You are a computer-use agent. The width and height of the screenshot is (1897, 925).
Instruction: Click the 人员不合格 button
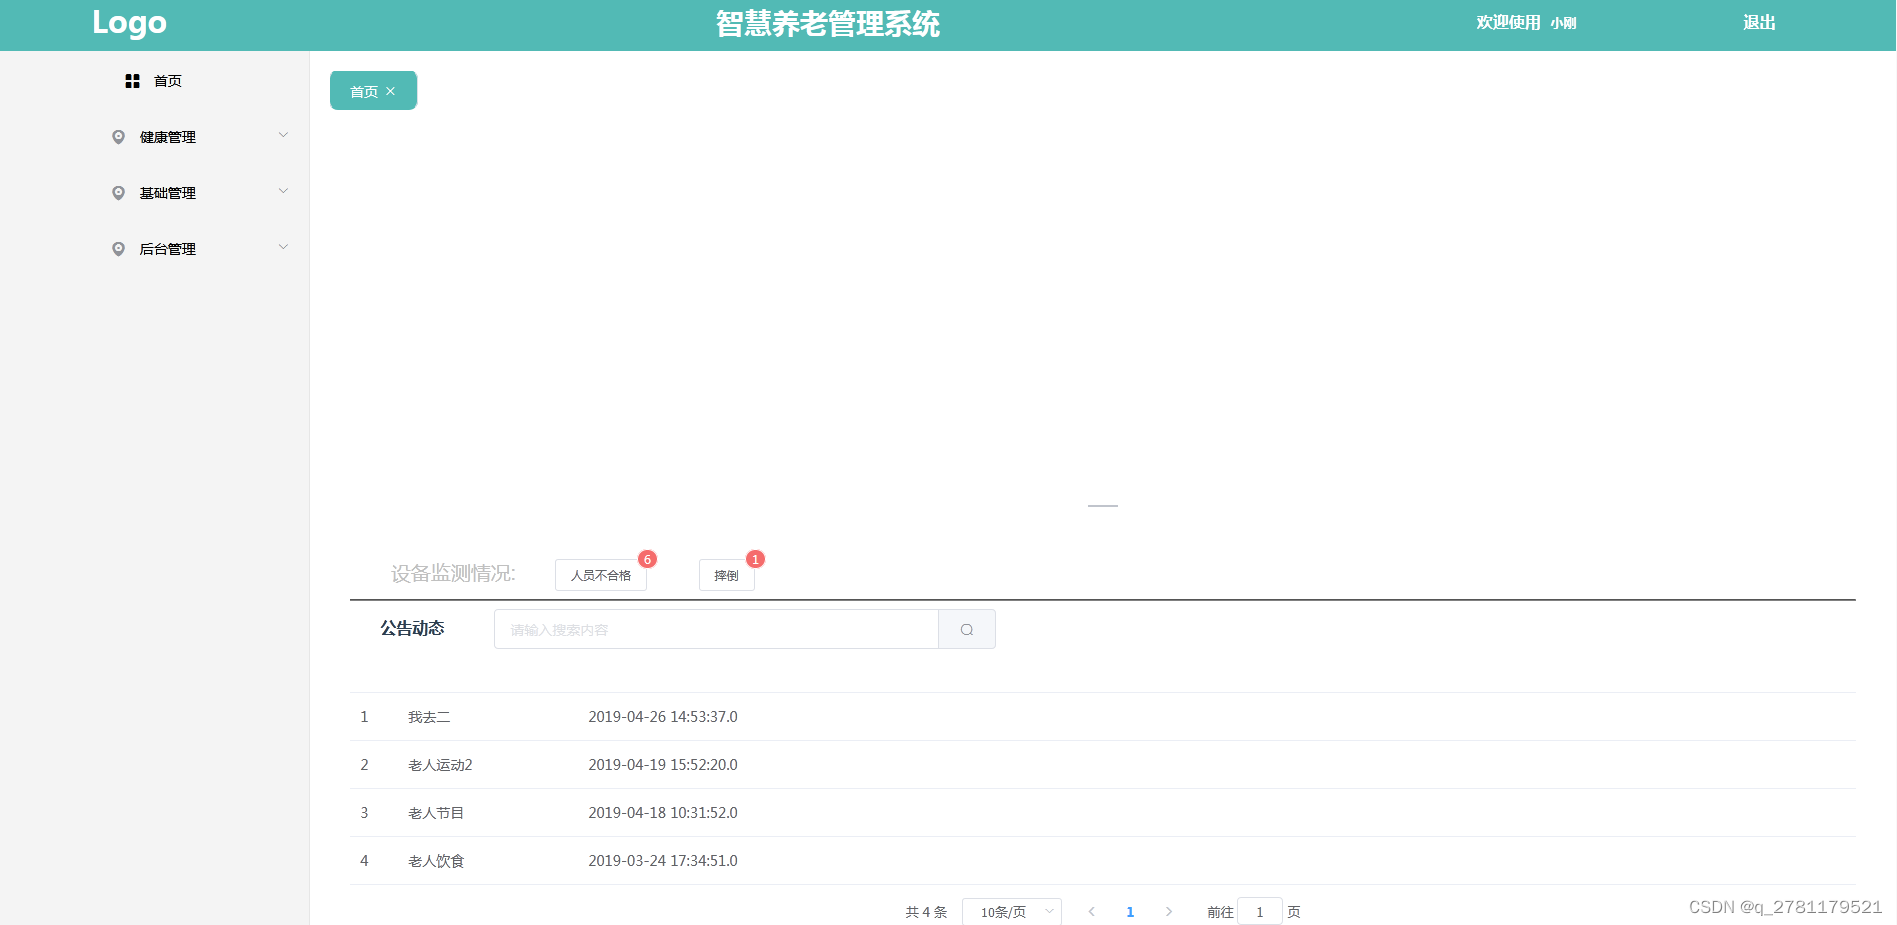601,575
